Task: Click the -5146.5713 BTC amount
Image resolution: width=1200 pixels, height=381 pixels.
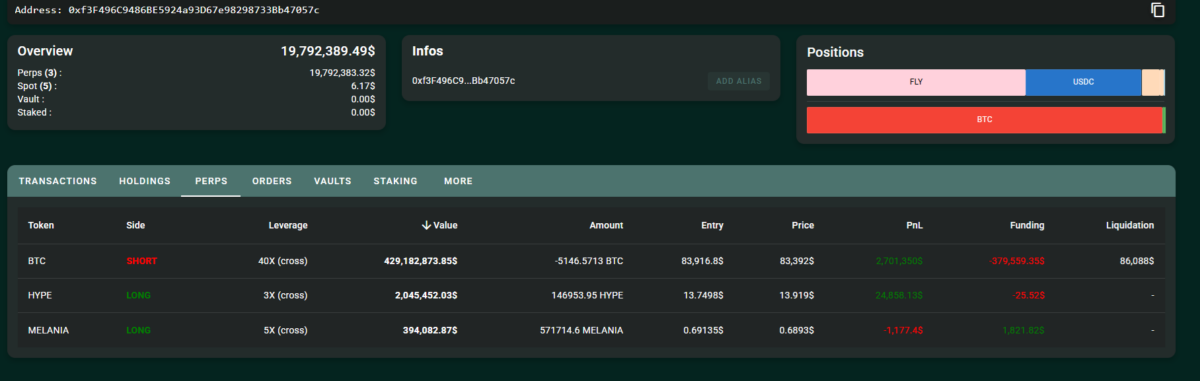Action: click(589, 261)
